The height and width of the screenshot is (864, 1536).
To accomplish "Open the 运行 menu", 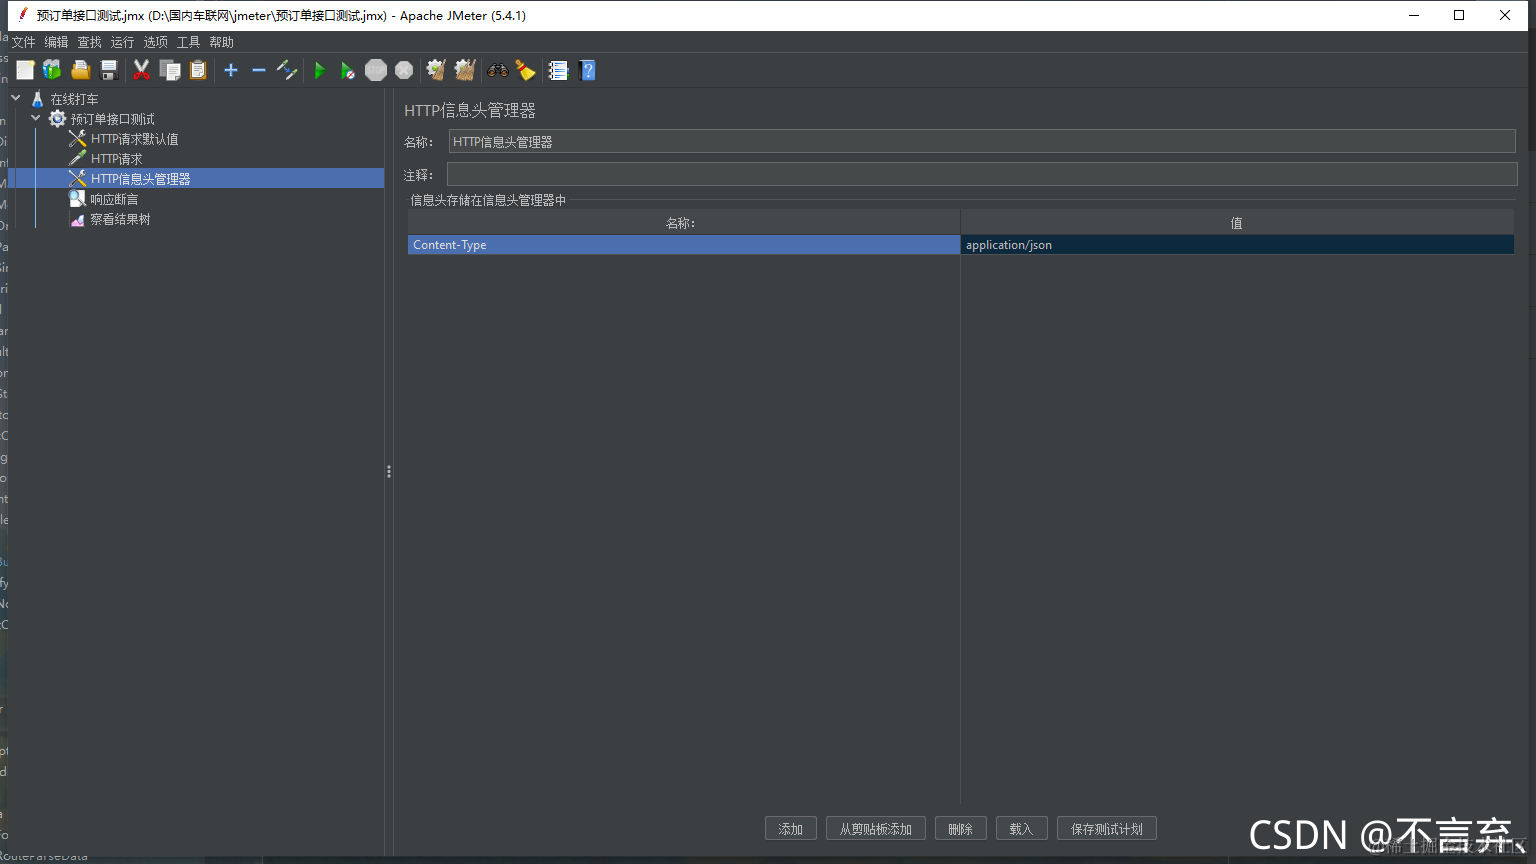I will pos(122,42).
